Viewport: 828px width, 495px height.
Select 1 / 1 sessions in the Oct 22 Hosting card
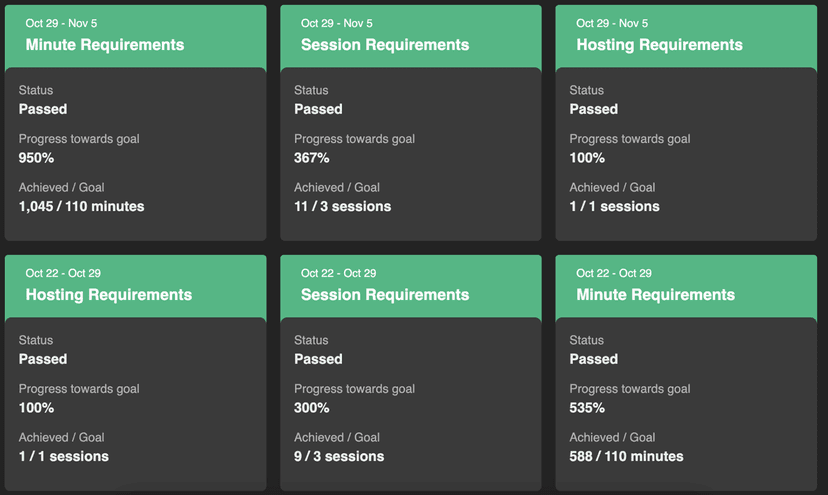(63, 457)
